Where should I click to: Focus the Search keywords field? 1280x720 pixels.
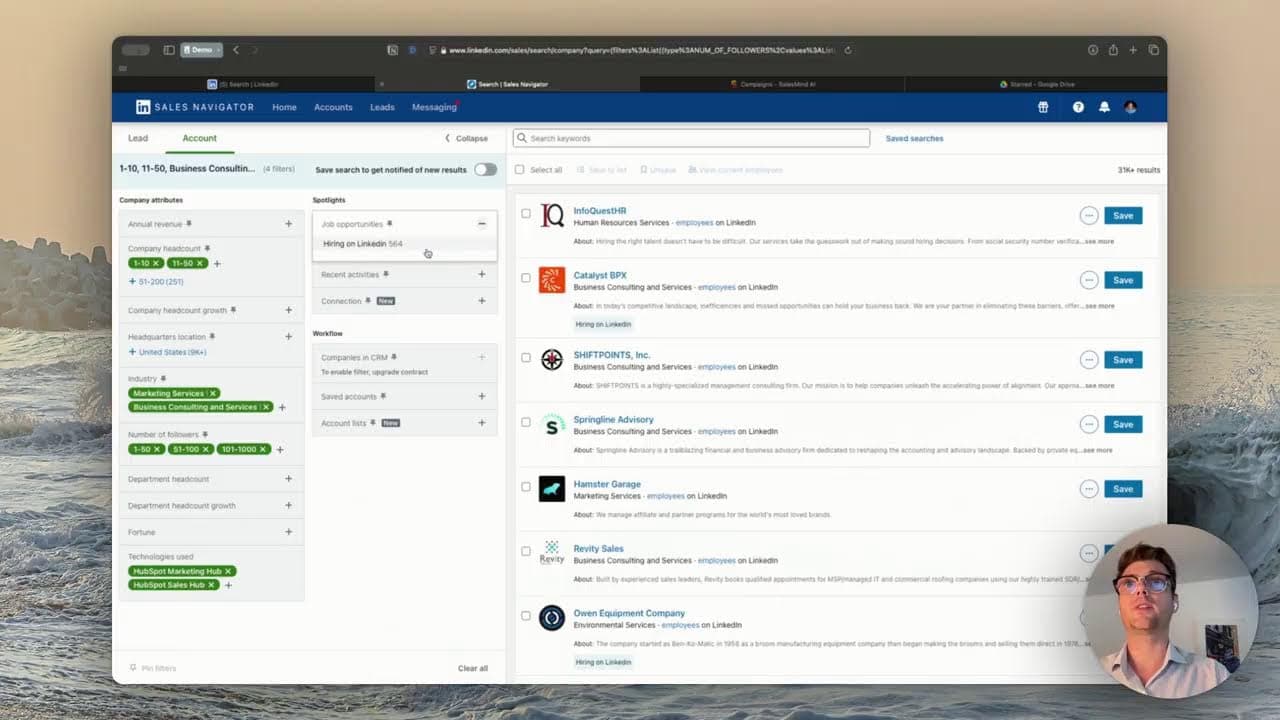[x=691, y=138]
